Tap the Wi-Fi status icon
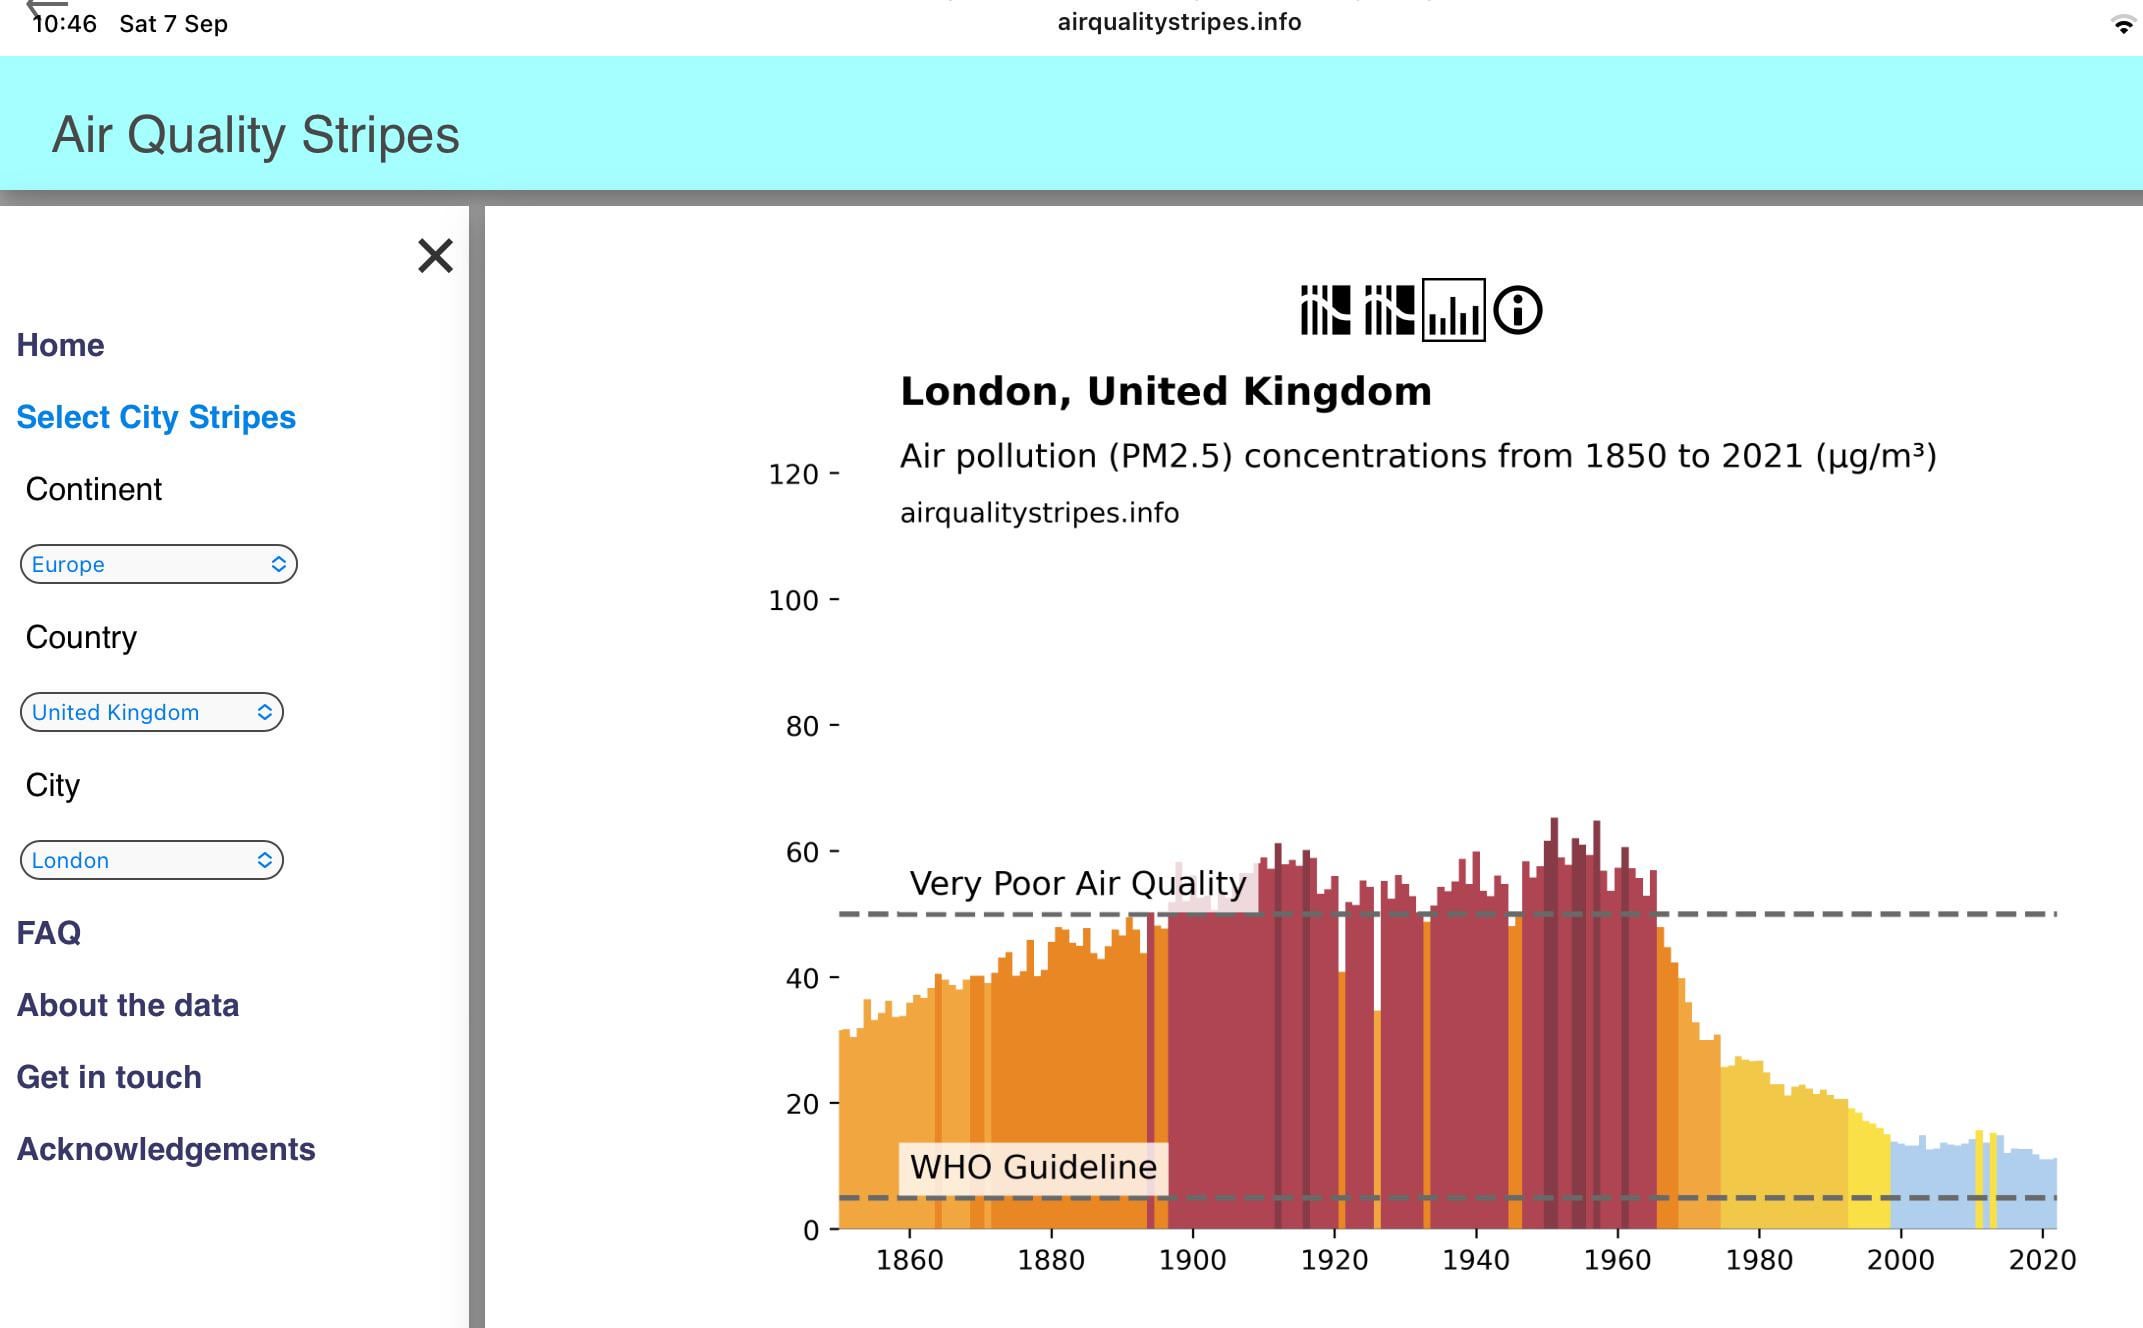This screenshot has width=2143, height=1328. point(2122,24)
